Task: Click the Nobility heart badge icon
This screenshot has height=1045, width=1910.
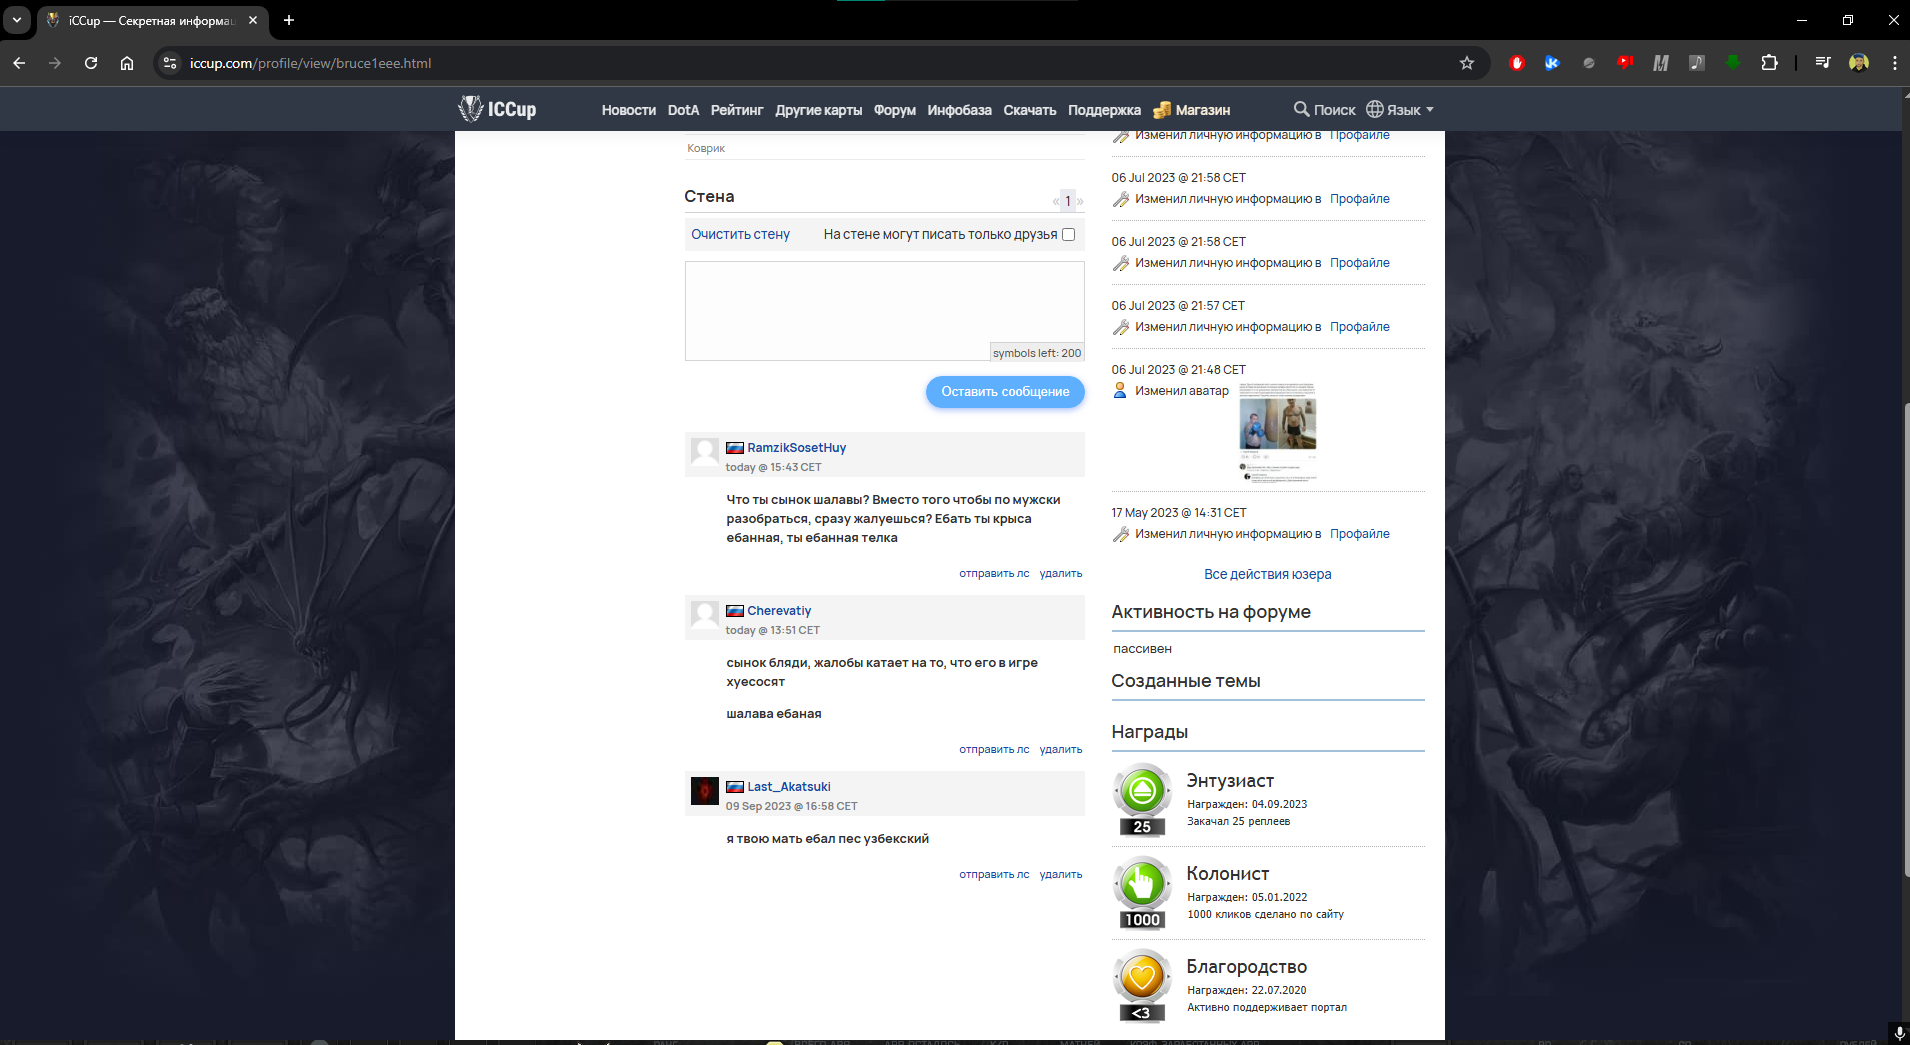Action: [x=1142, y=985]
